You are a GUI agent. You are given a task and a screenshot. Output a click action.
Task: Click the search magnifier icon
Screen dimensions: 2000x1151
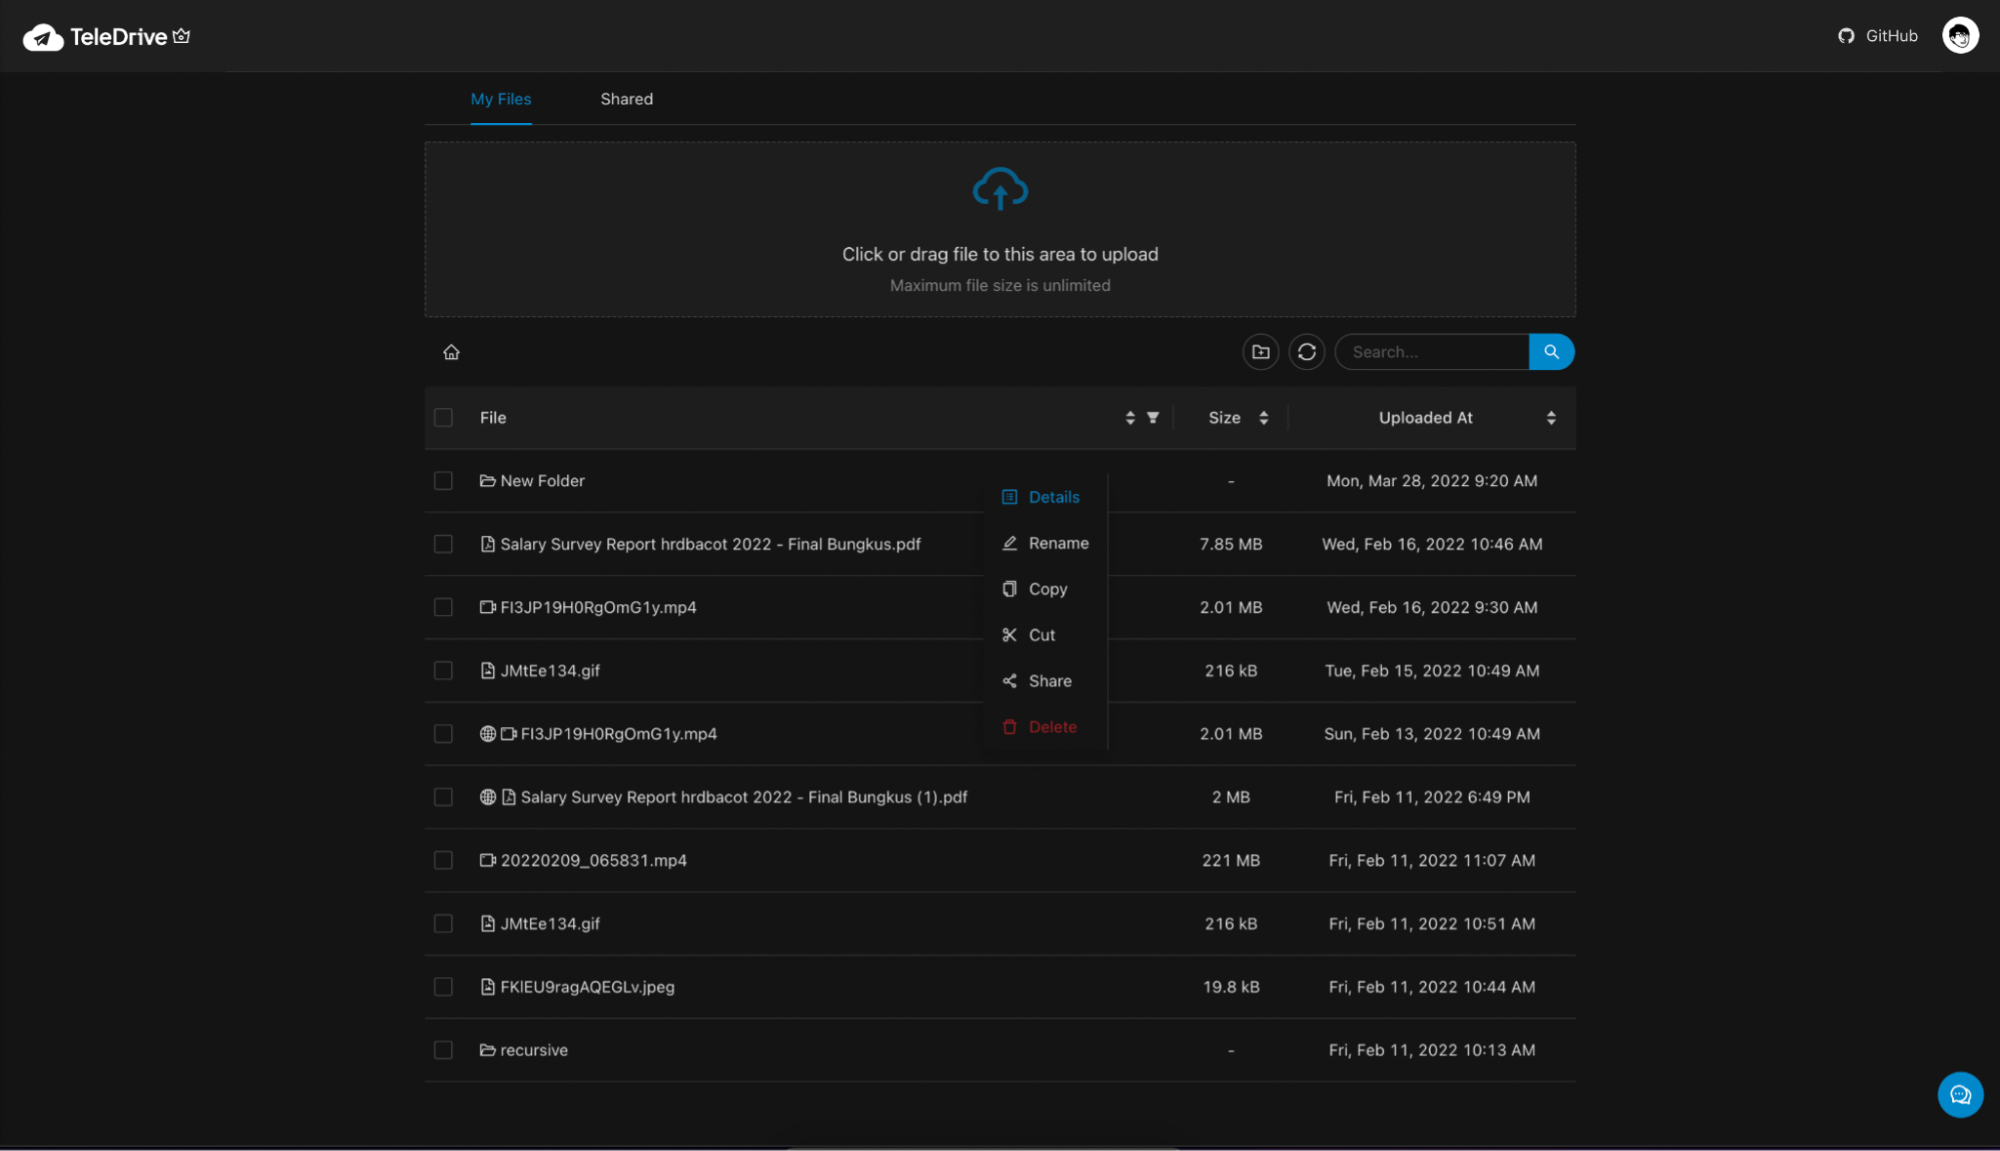1551,352
